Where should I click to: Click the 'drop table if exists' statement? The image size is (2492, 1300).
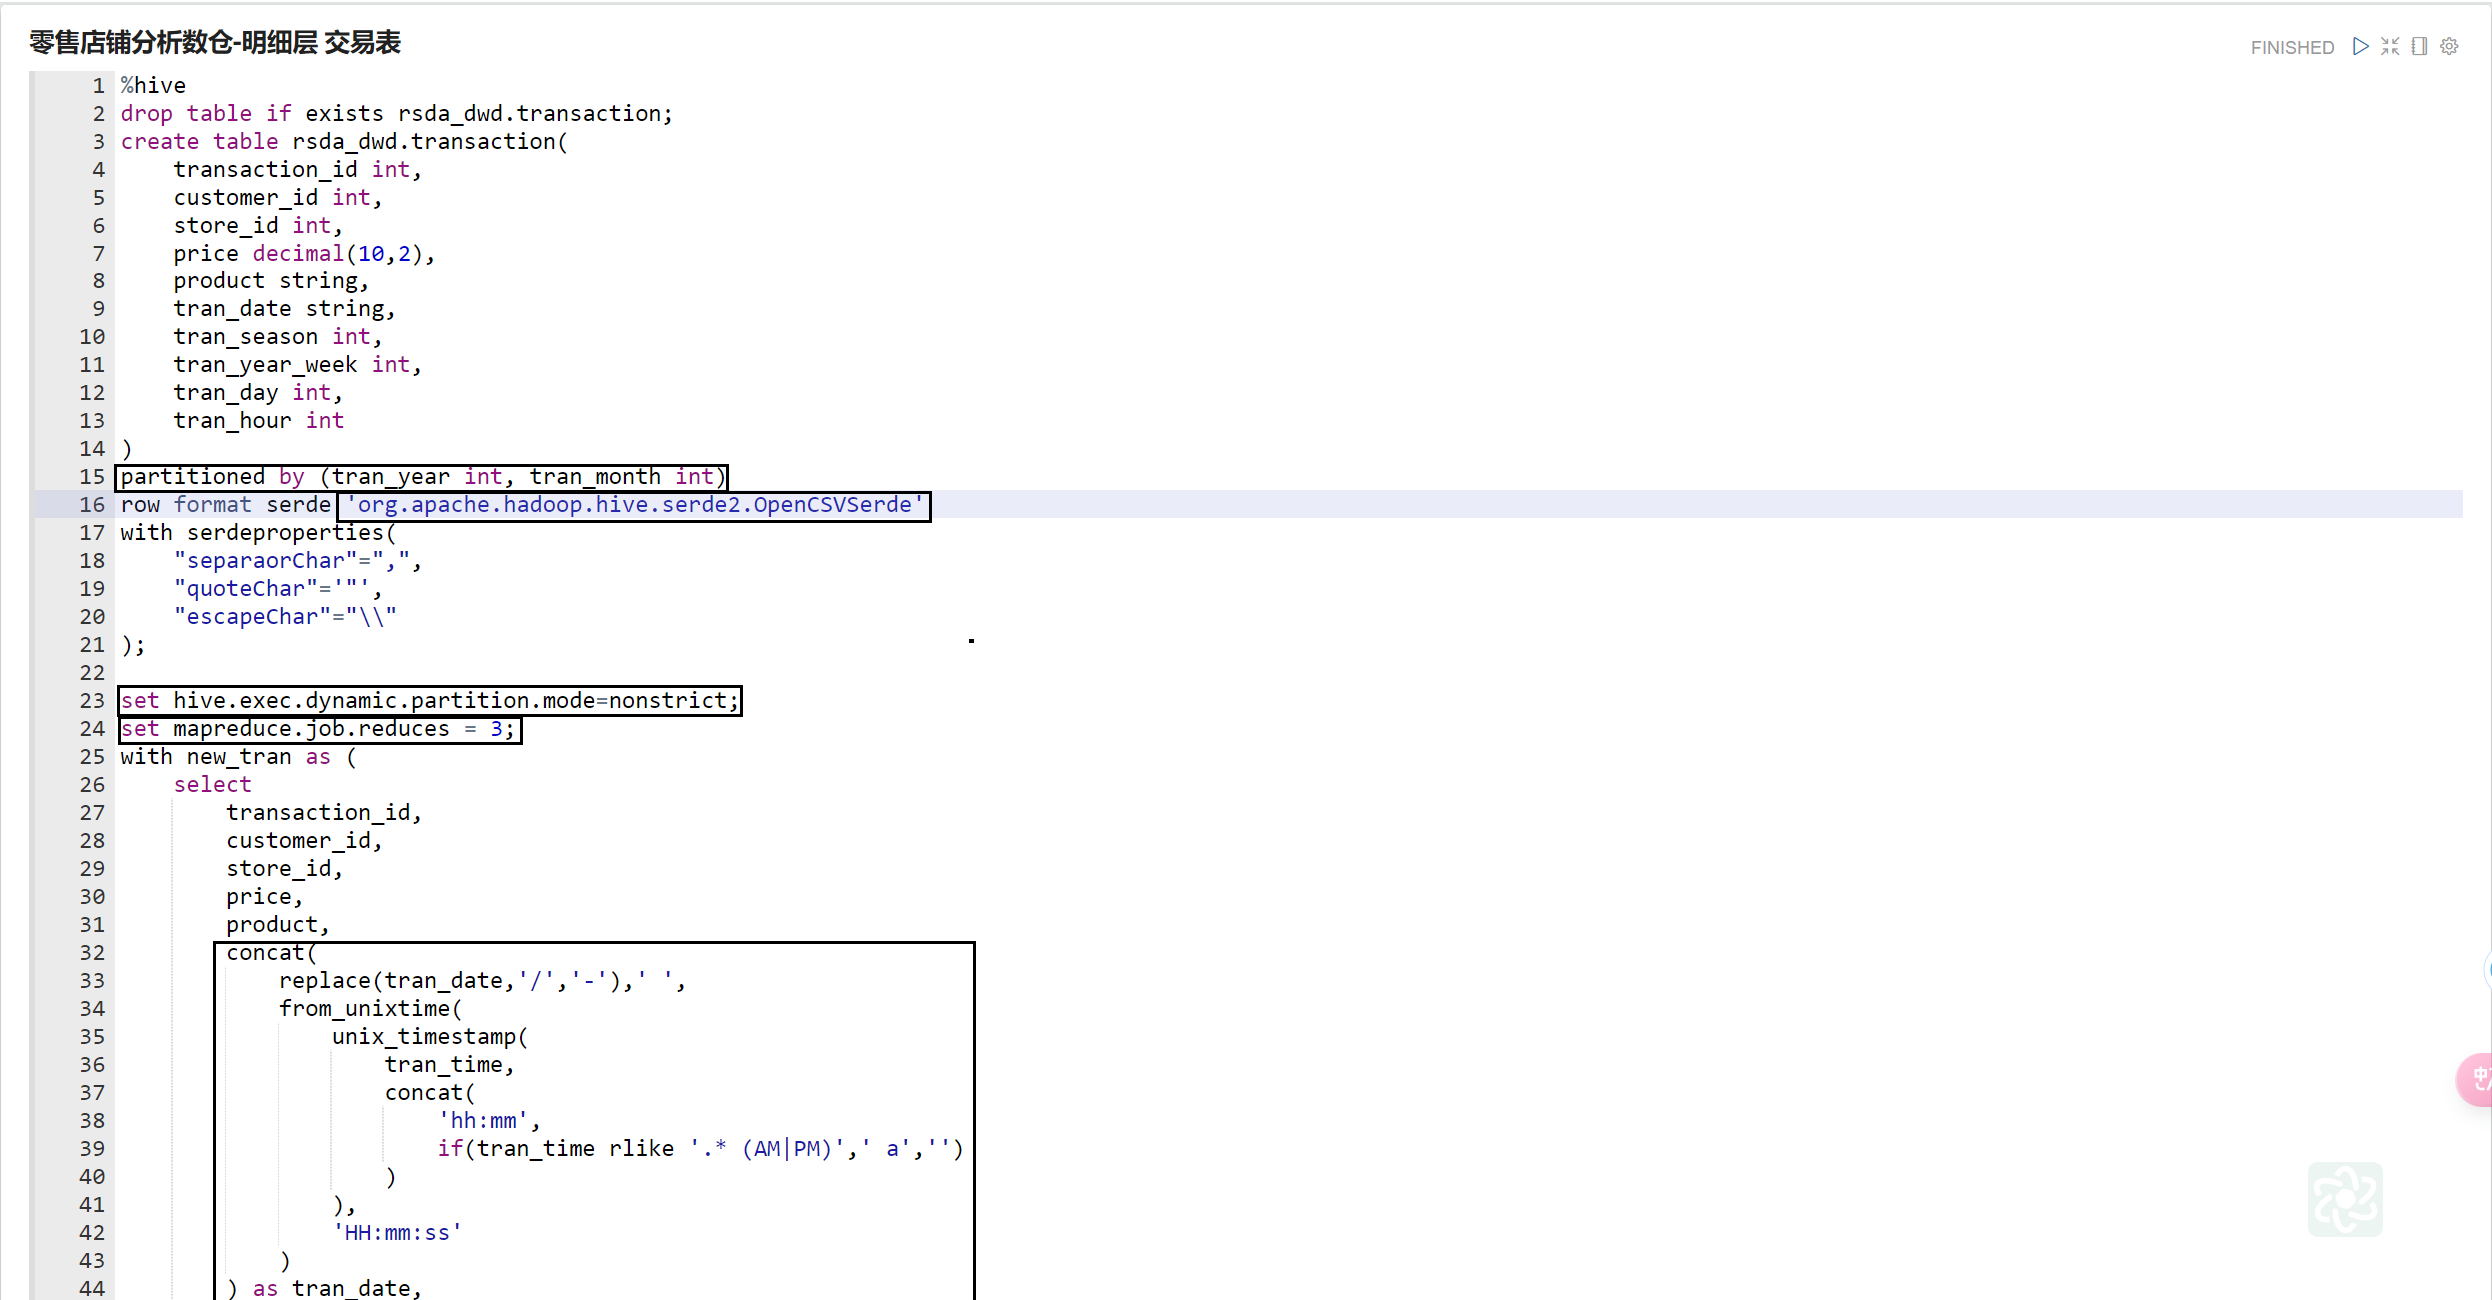click(x=396, y=114)
